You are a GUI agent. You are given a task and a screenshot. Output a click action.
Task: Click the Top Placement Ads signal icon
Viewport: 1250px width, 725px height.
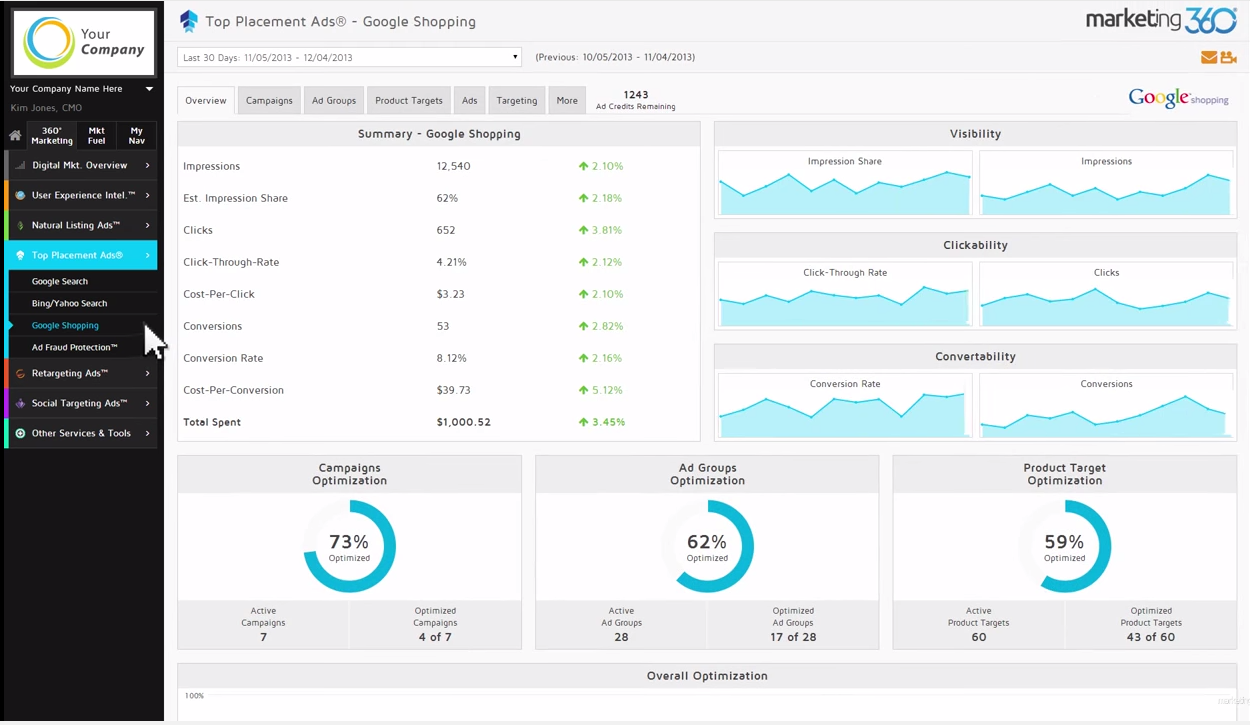pyautogui.click(x=19, y=255)
